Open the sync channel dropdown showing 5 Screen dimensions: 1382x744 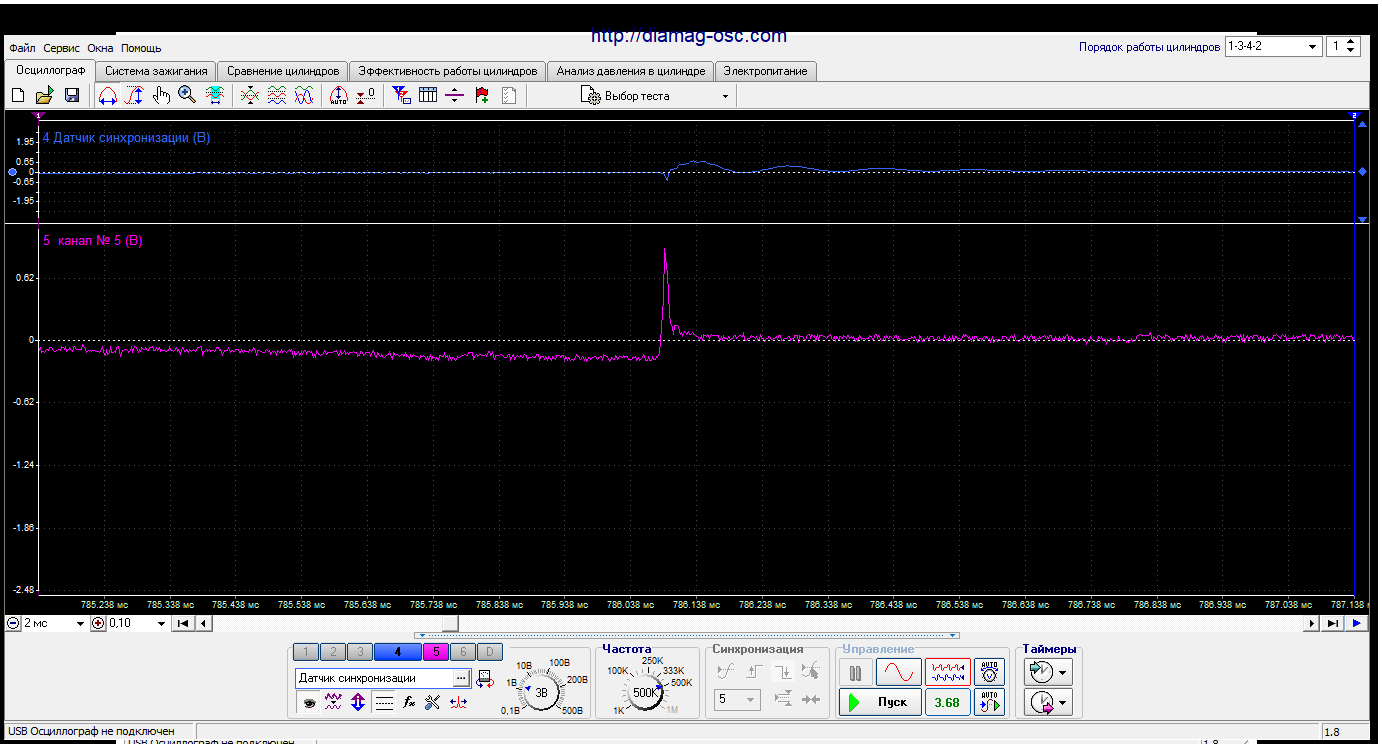coord(737,700)
